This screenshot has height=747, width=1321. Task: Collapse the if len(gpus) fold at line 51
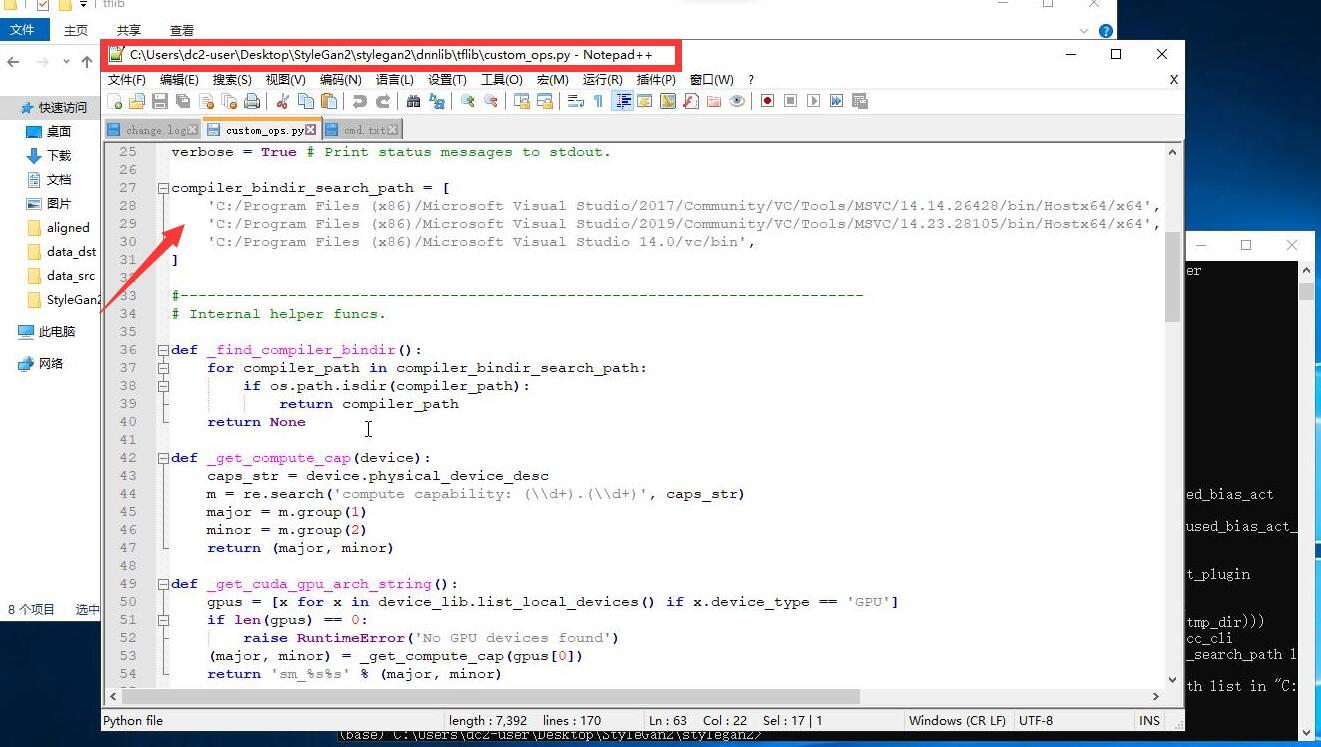pyautogui.click(x=162, y=620)
